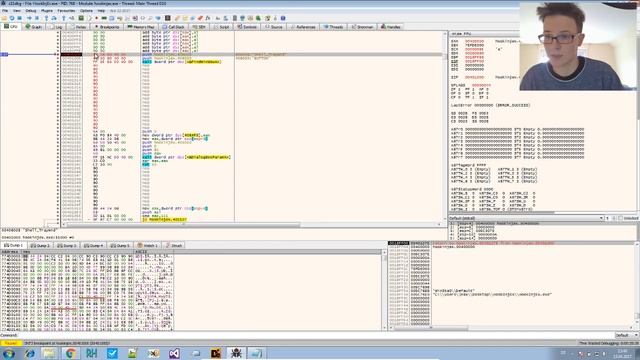640x360 pixels.
Task: Click the argument count stepper
Action: 611,218
